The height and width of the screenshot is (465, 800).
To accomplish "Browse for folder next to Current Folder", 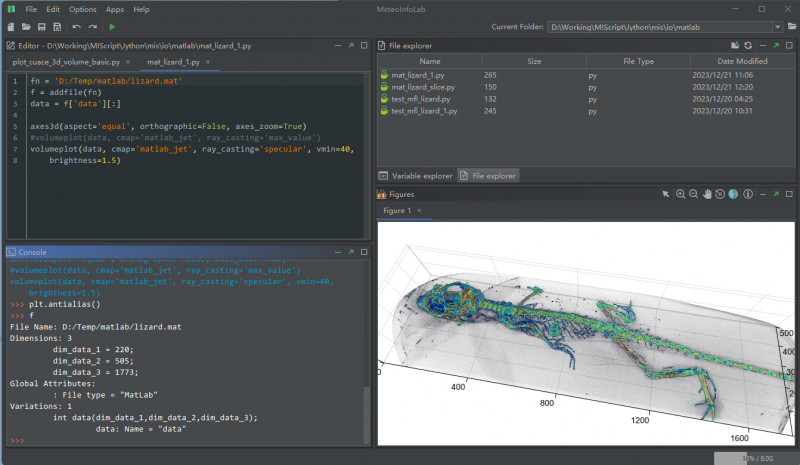I will tap(791, 26).
